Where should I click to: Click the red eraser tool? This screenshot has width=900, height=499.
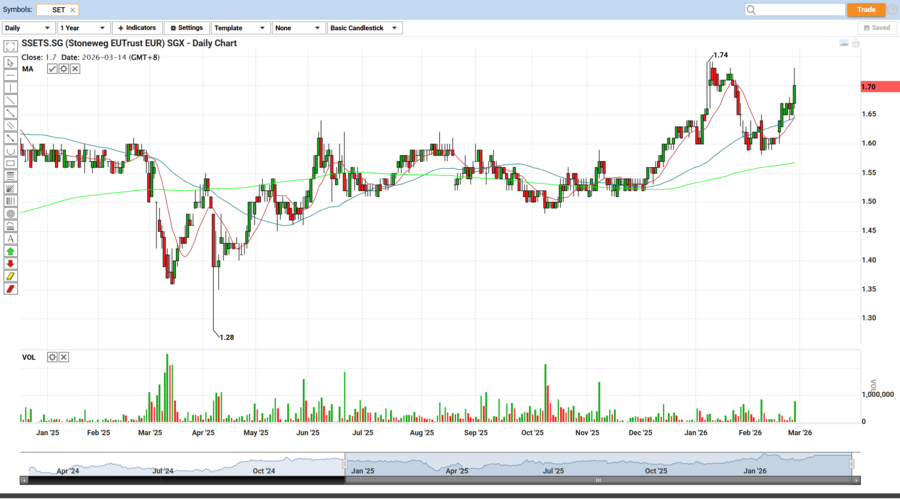(10, 289)
